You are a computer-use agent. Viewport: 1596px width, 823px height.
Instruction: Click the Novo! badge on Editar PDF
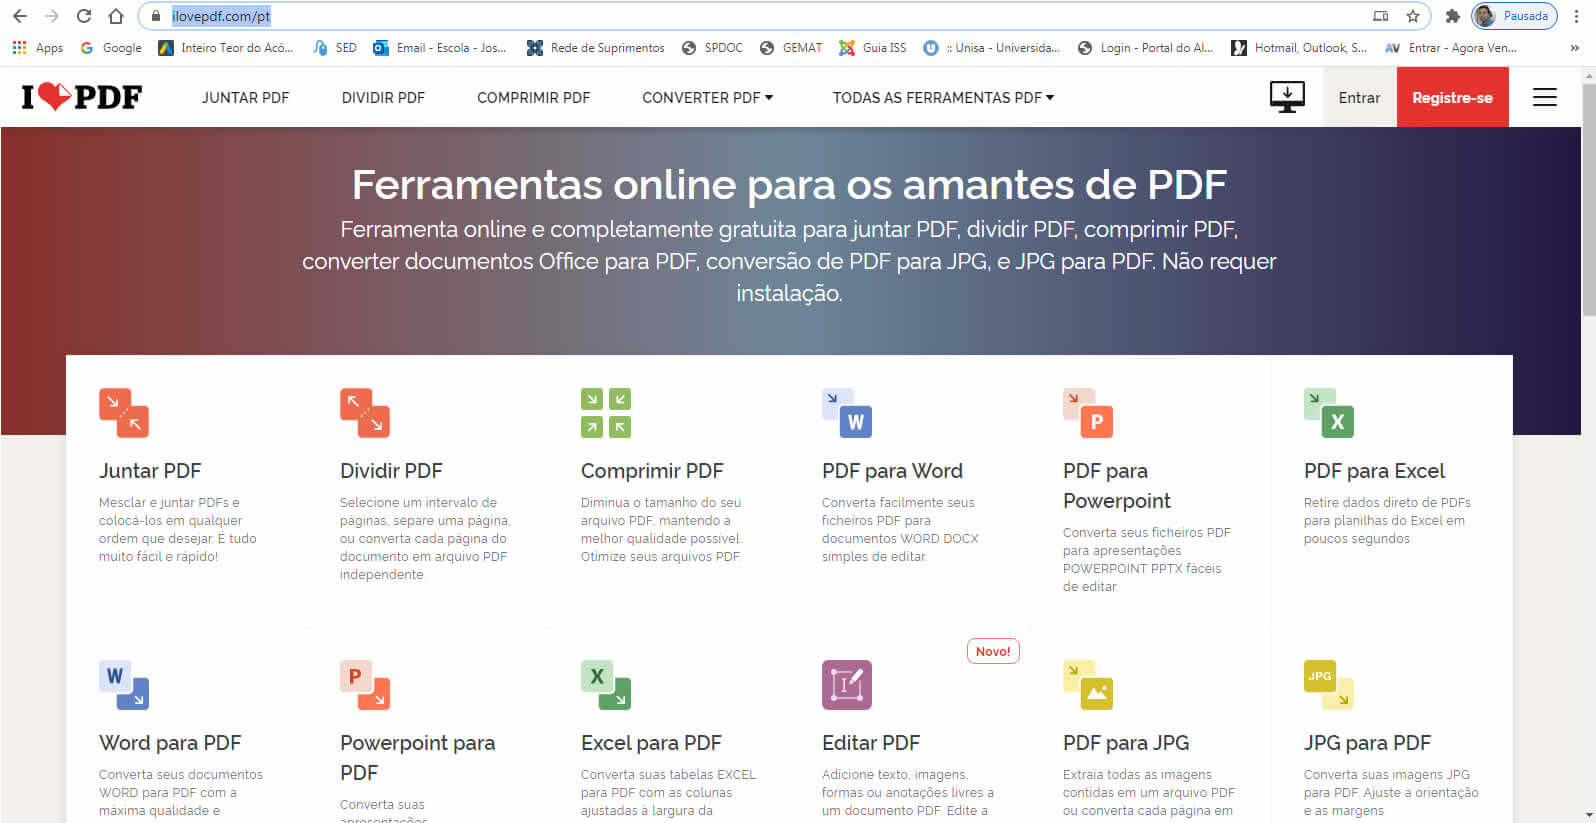[x=993, y=651]
